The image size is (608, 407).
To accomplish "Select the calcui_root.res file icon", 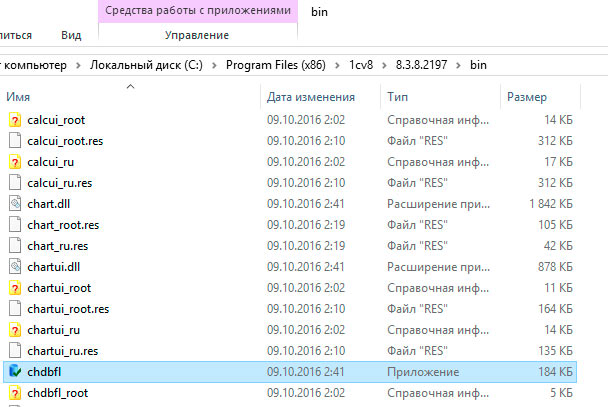I will [15, 141].
